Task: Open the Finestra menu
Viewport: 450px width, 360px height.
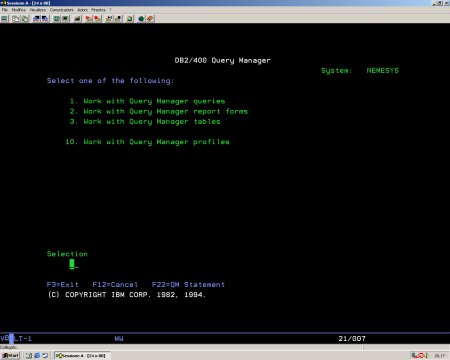Action: click(x=98, y=10)
